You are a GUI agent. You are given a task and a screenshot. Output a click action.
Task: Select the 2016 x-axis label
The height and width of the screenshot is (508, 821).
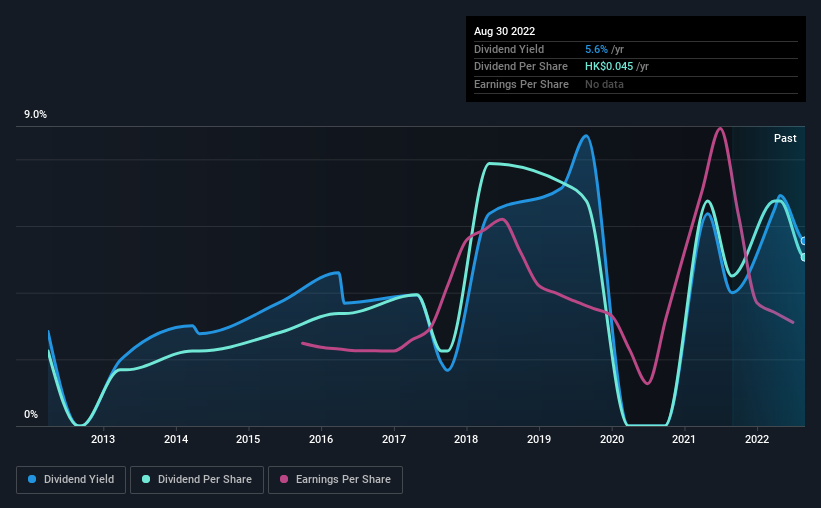tap(321, 439)
